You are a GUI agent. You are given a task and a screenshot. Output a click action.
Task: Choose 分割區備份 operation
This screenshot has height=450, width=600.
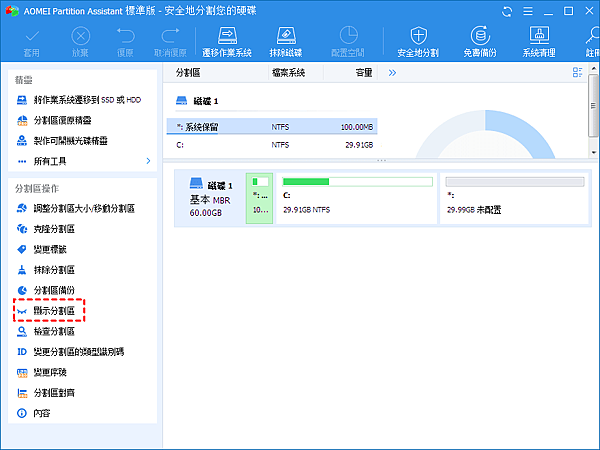point(46,290)
